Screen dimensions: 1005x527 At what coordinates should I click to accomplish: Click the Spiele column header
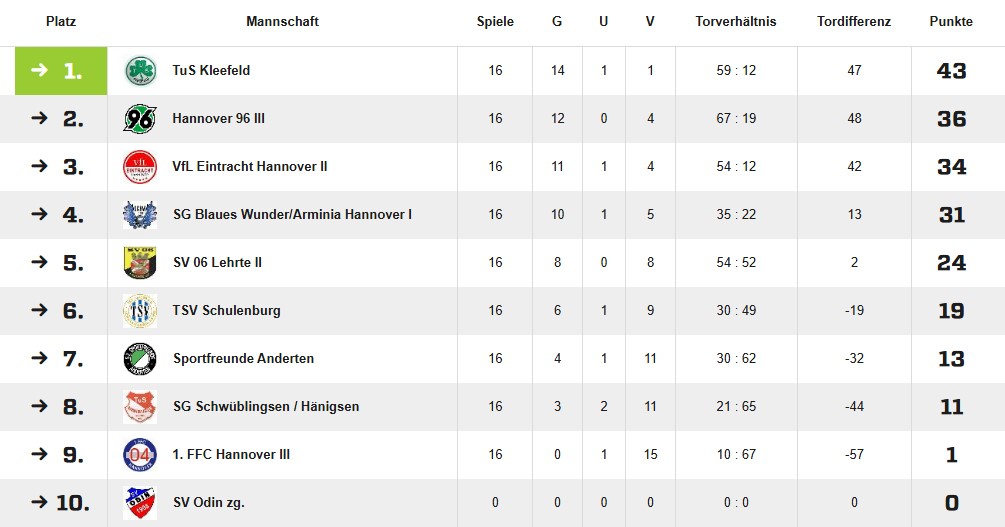click(495, 21)
